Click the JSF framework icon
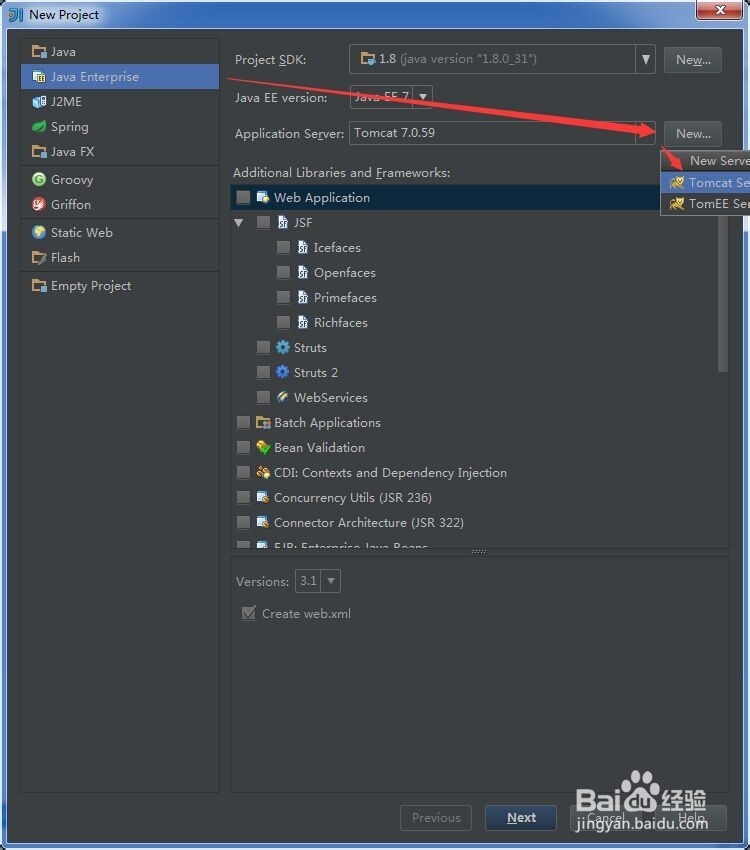Screen dimensions: 750x850 [283, 222]
